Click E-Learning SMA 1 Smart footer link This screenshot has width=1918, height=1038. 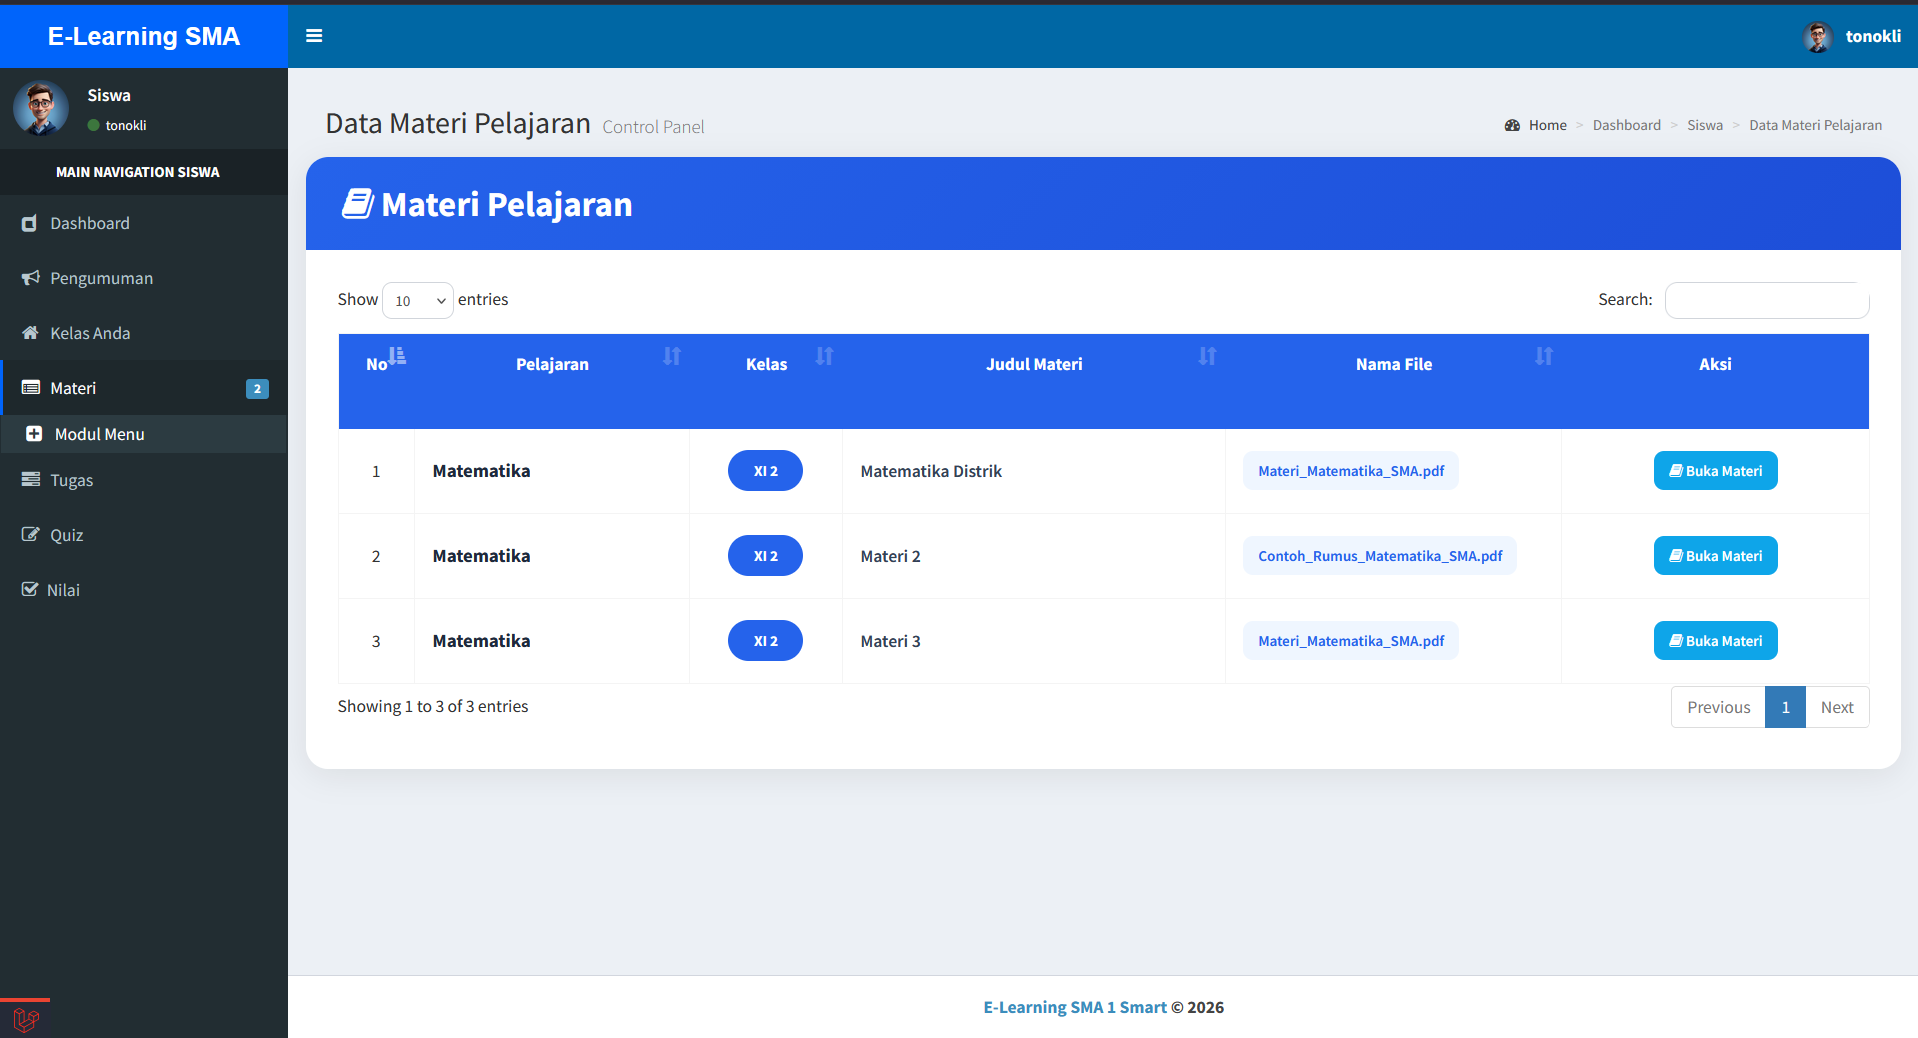(x=1075, y=1007)
